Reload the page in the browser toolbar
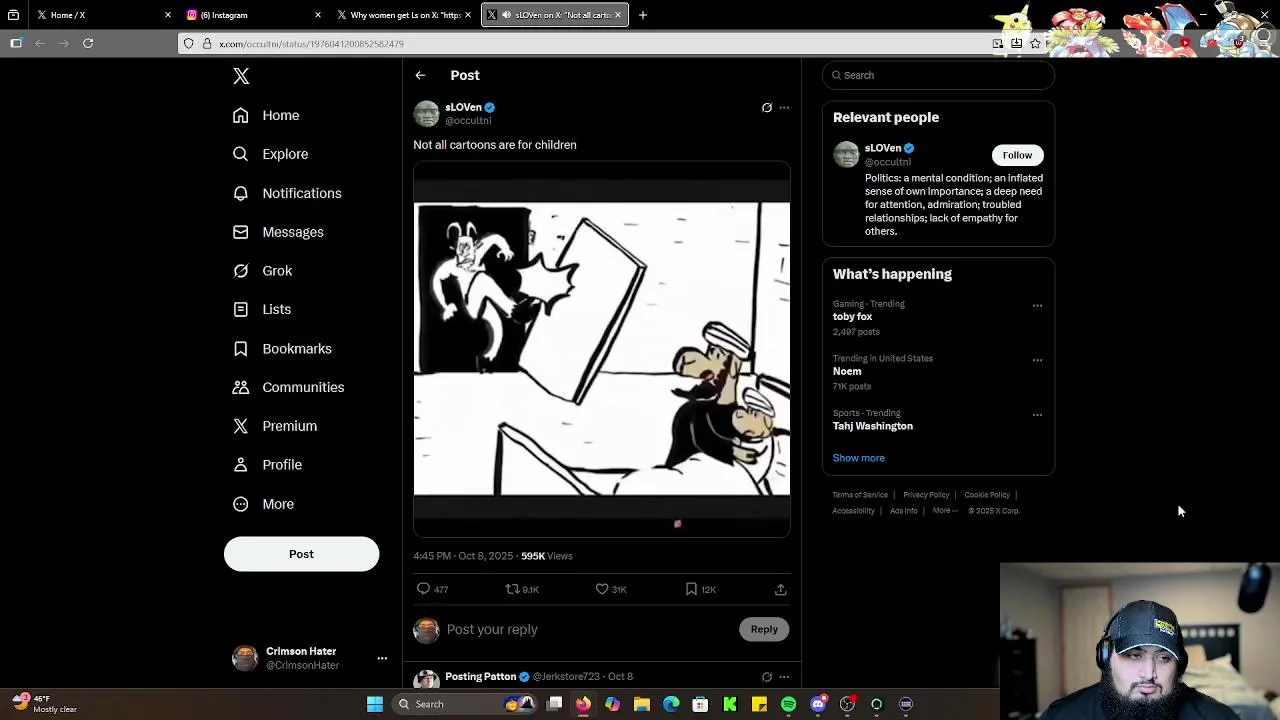 click(88, 43)
